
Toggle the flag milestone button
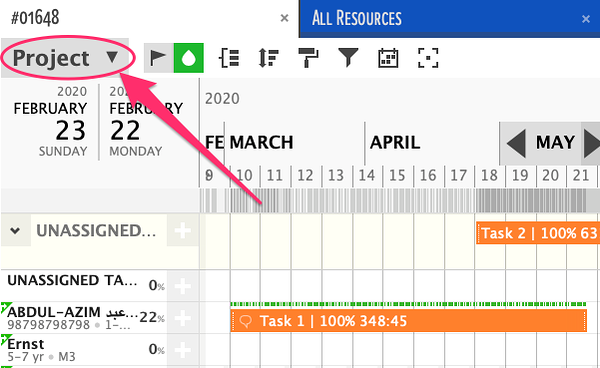coord(158,58)
